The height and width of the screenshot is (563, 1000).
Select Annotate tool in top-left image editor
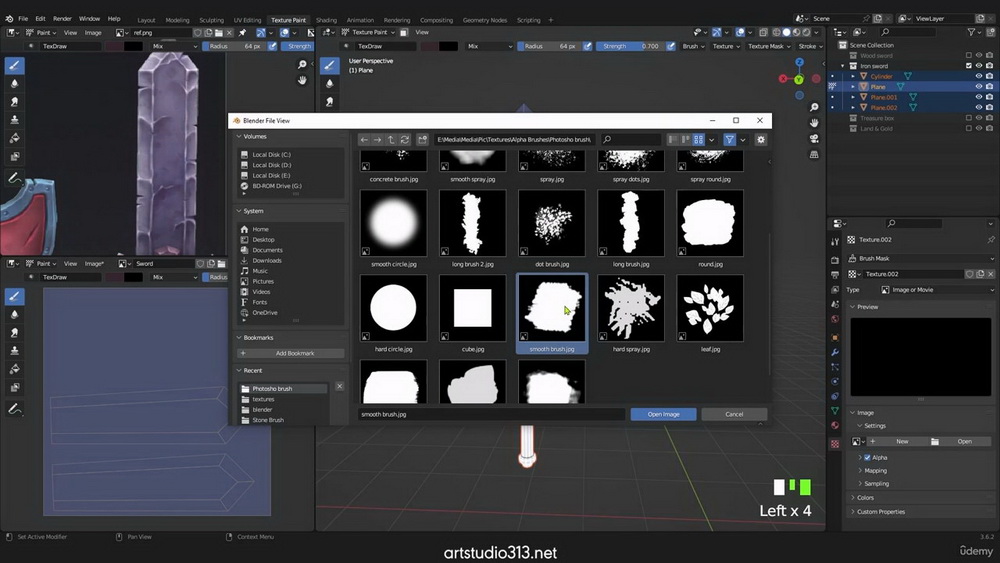[x=14, y=179]
